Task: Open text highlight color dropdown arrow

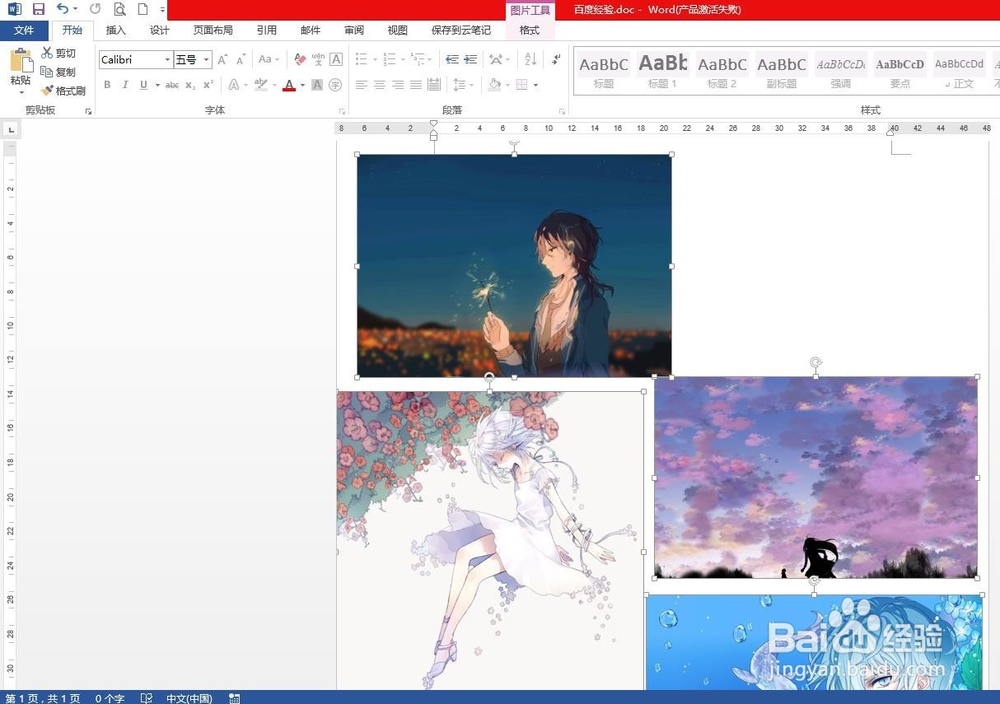Action: point(274,85)
